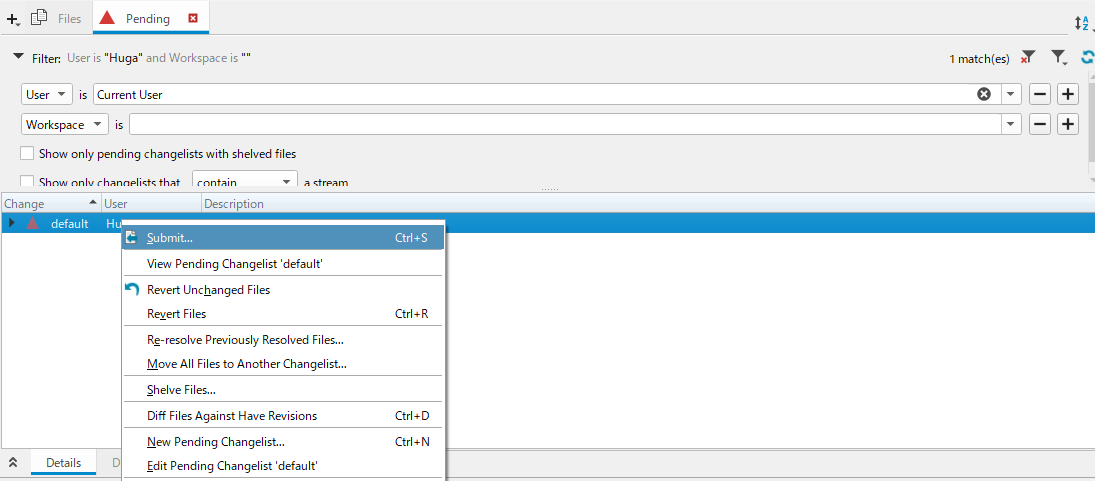Remove the User filter row with minus
Viewport: 1095px width, 481px height.
point(1040,94)
